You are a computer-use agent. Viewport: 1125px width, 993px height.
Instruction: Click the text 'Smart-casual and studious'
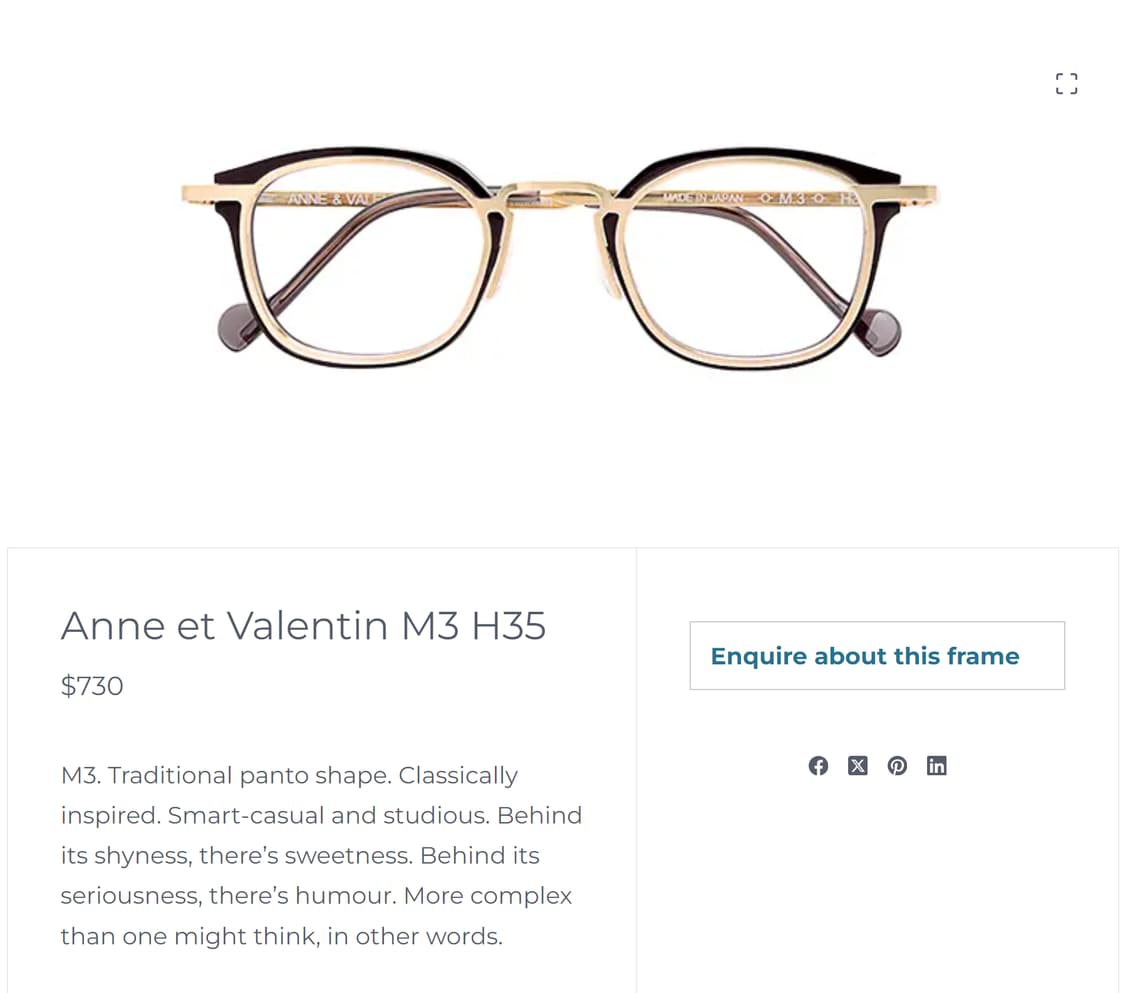point(327,816)
